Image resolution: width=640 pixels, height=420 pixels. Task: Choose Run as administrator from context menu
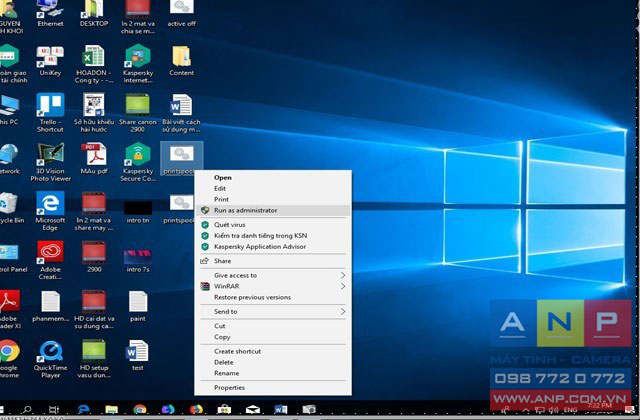[x=273, y=210]
